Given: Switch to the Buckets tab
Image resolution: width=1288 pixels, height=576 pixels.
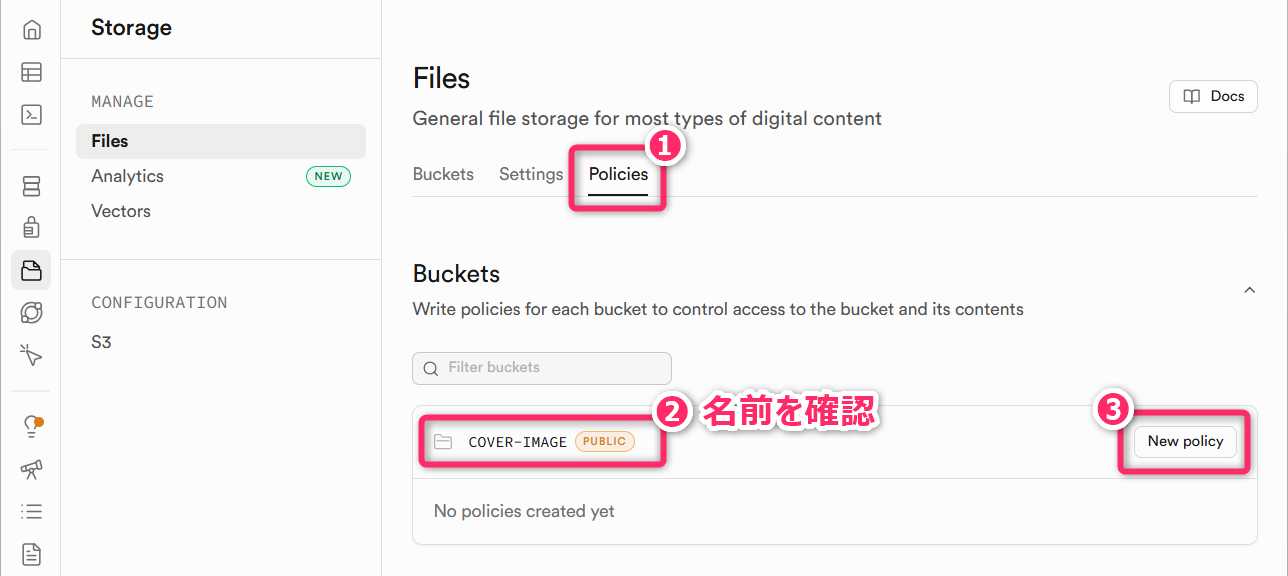Looking at the screenshot, I should [x=443, y=174].
